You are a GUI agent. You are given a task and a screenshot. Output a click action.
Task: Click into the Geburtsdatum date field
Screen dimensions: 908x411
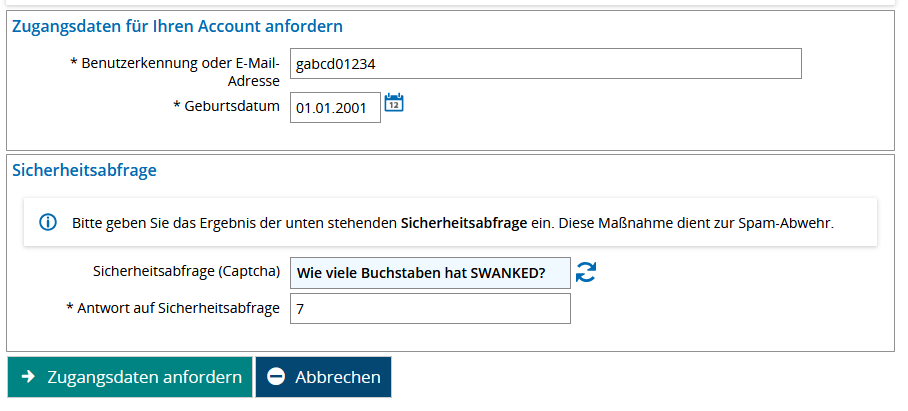pyautogui.click(x=335, y=108)
